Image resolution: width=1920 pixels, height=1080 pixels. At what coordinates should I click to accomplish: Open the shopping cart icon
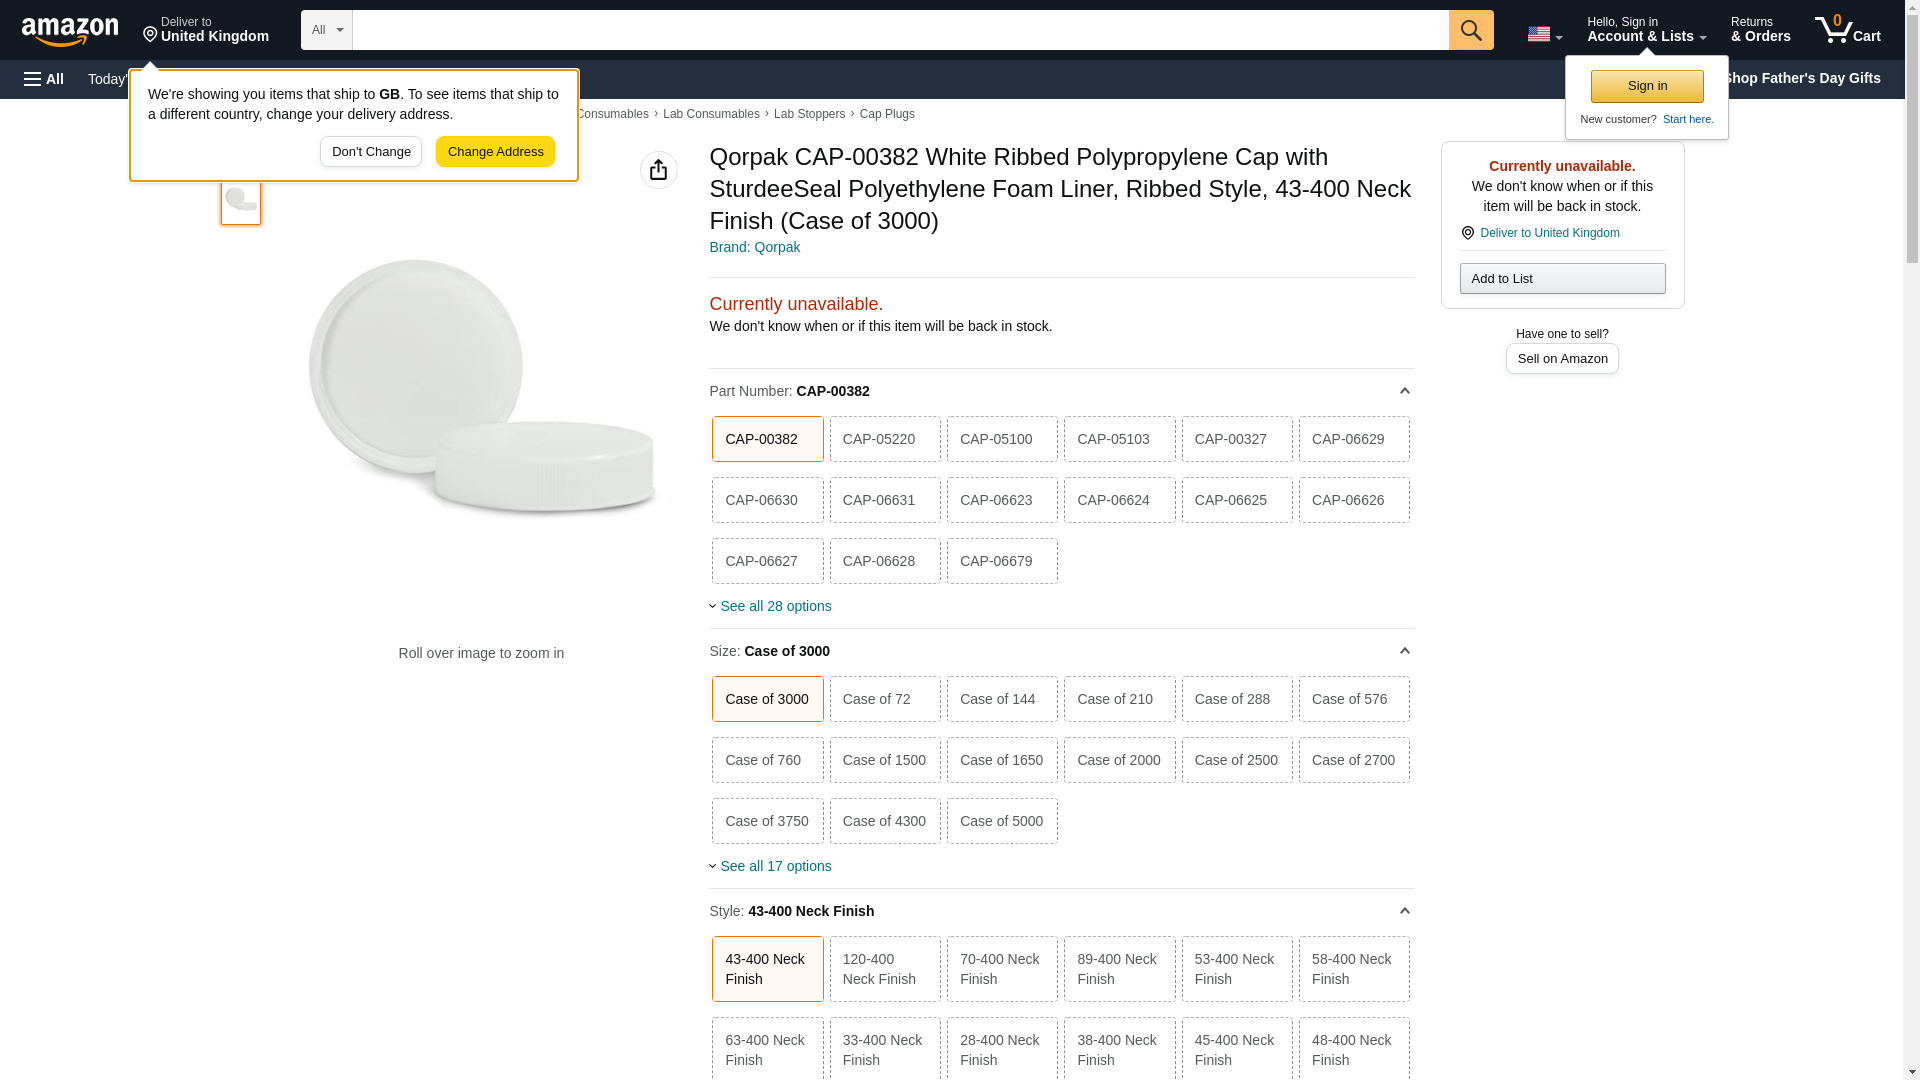(1846, 30)
